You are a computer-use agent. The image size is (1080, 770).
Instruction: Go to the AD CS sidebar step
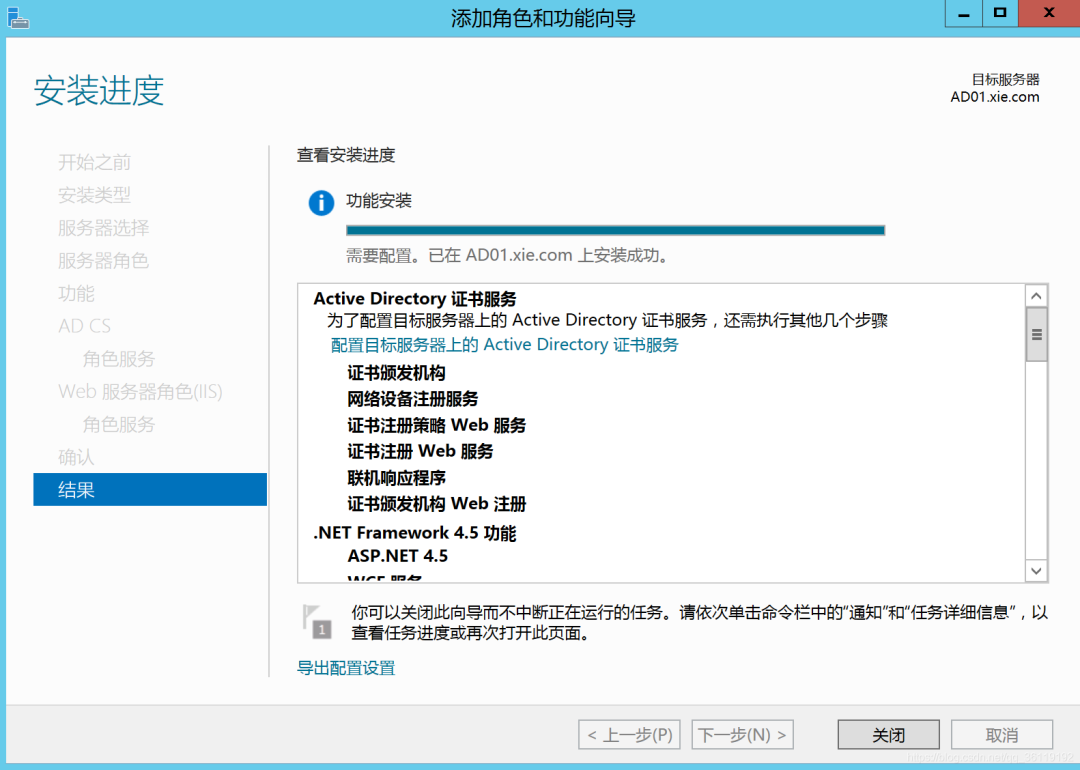point(85,326)
